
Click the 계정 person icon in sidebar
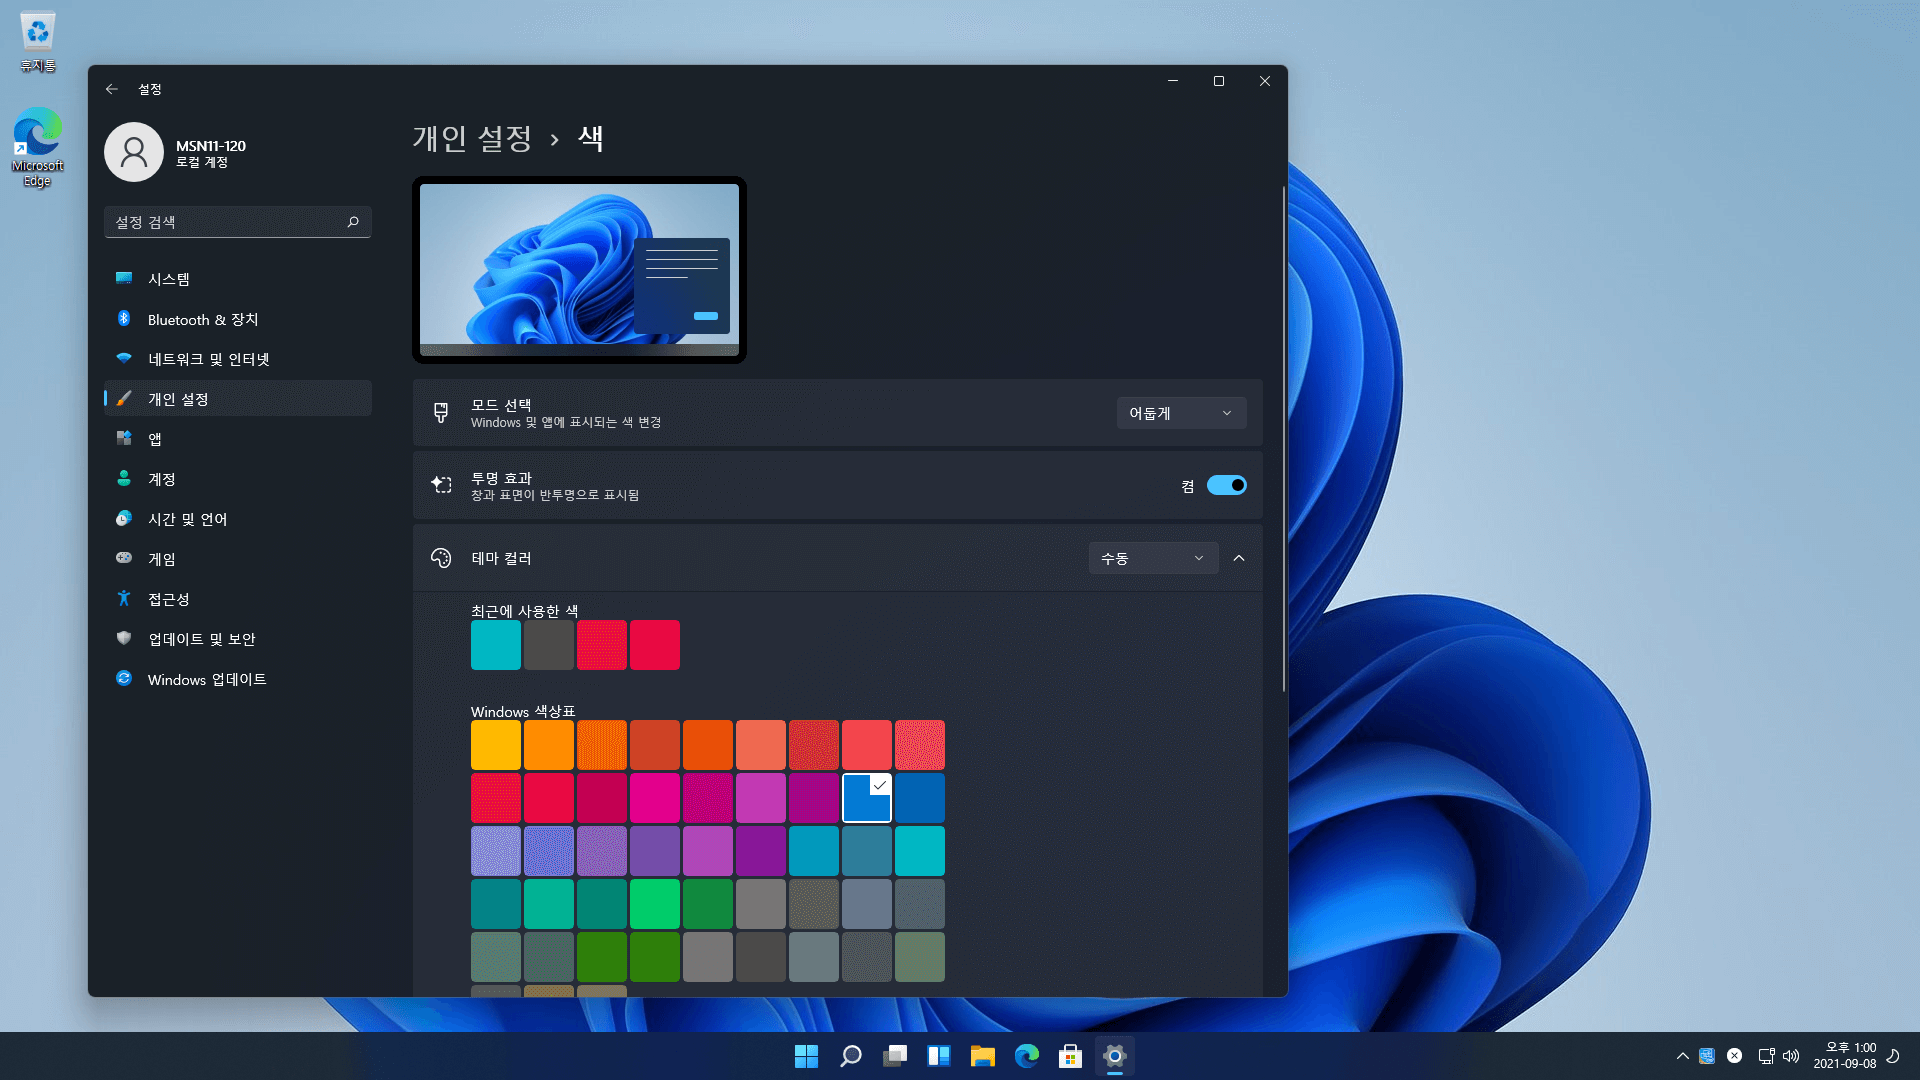point(124,478)
